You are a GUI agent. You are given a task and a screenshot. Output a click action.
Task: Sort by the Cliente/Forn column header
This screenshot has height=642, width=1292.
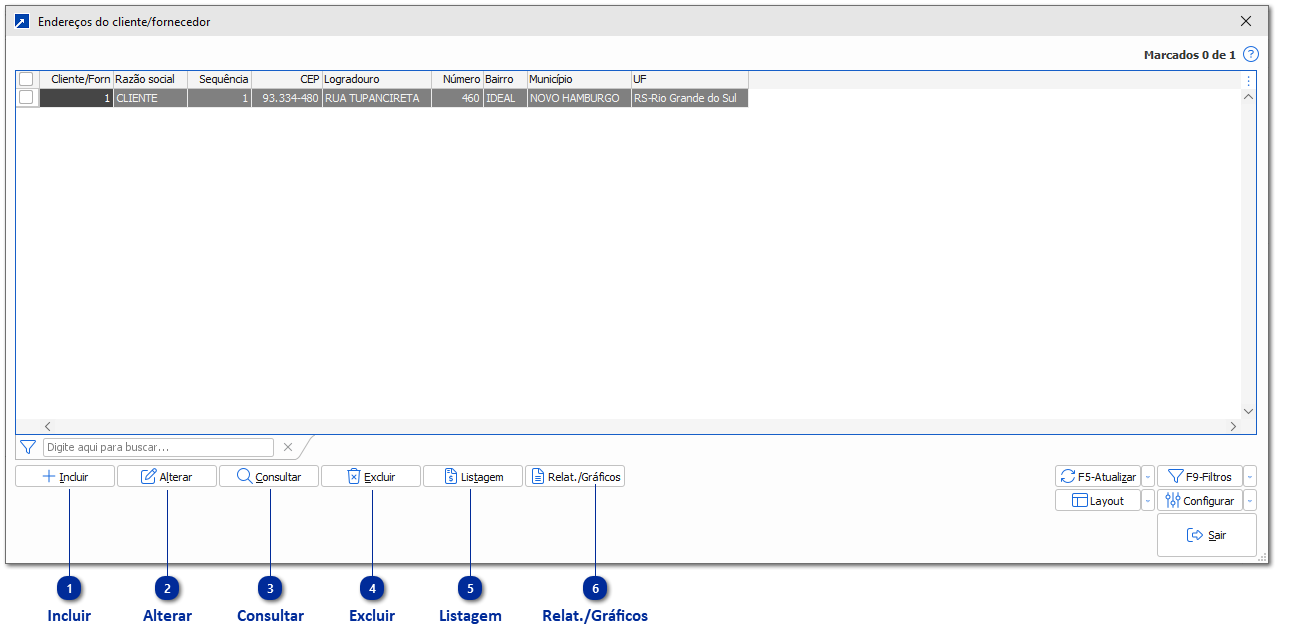point(76,79)
